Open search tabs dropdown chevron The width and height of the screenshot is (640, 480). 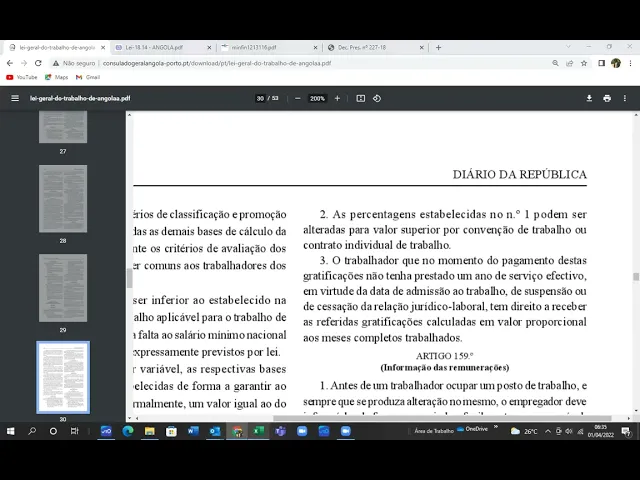(x=568, y=47)
